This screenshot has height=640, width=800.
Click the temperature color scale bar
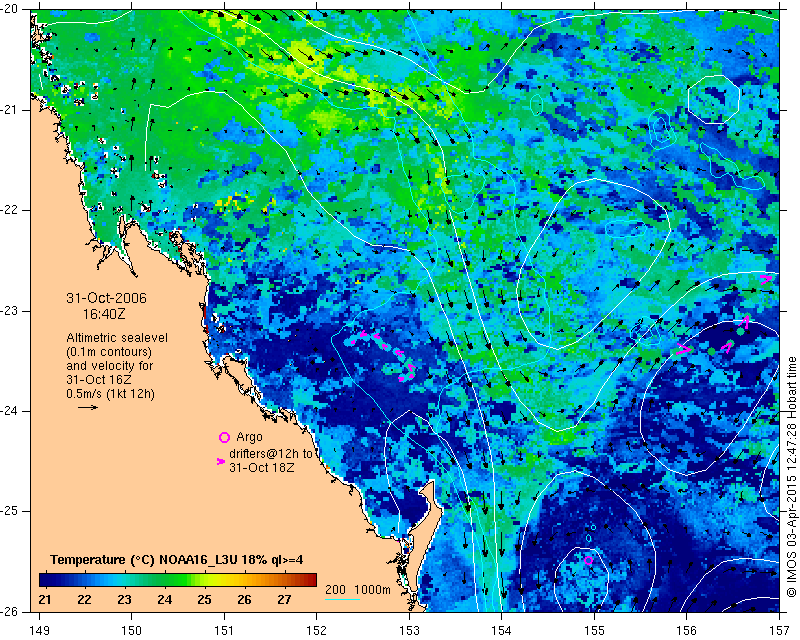(178, 580)
